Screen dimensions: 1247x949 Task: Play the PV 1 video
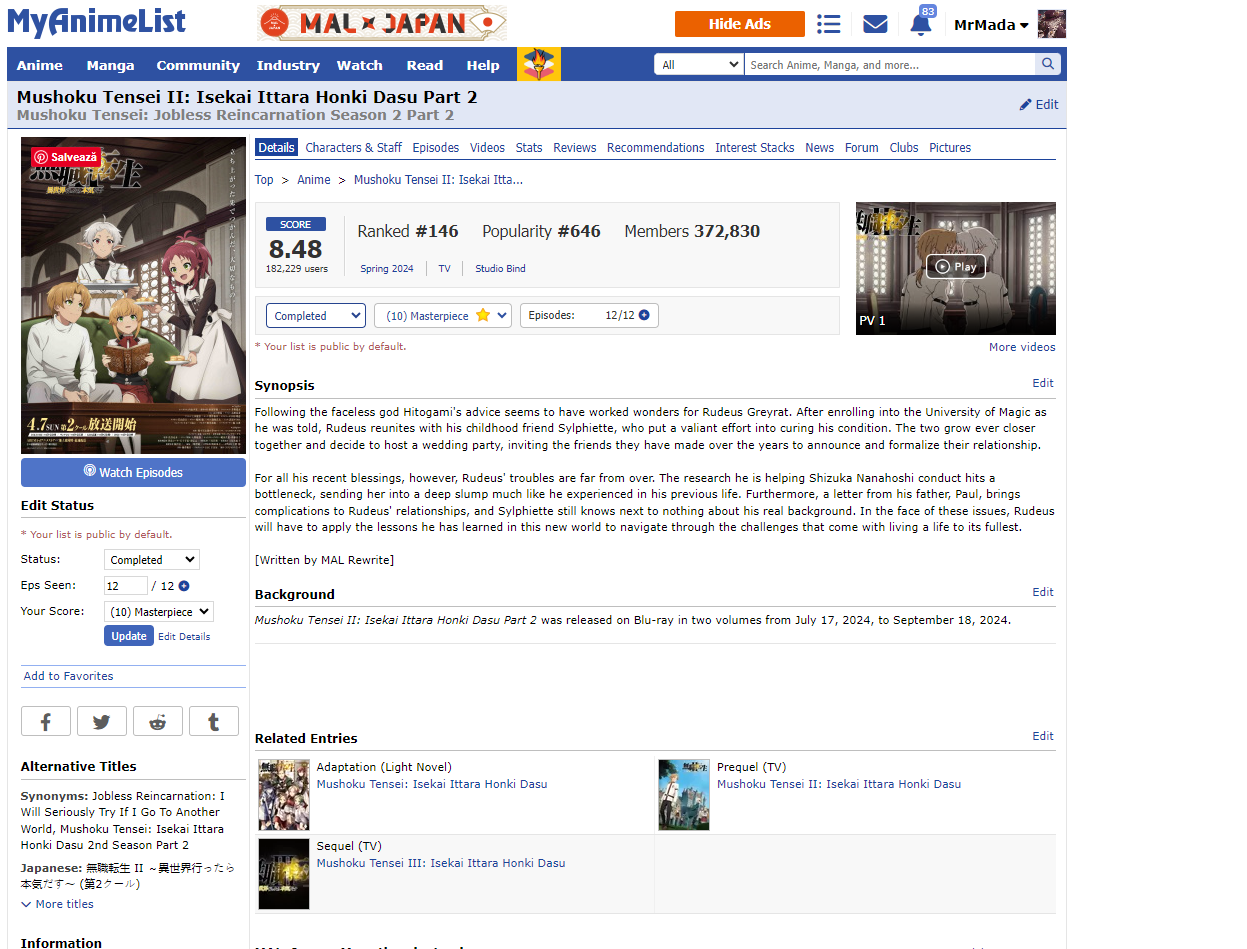(x=956, y=268)
